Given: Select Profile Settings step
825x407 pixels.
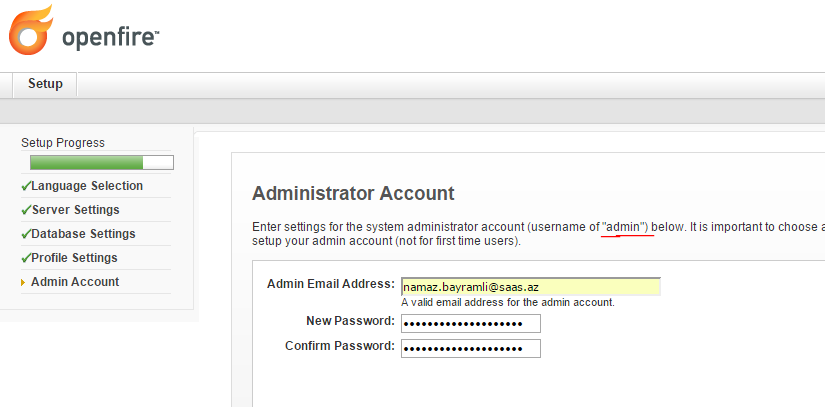Looking at the screenshot, I should [74, 258].
